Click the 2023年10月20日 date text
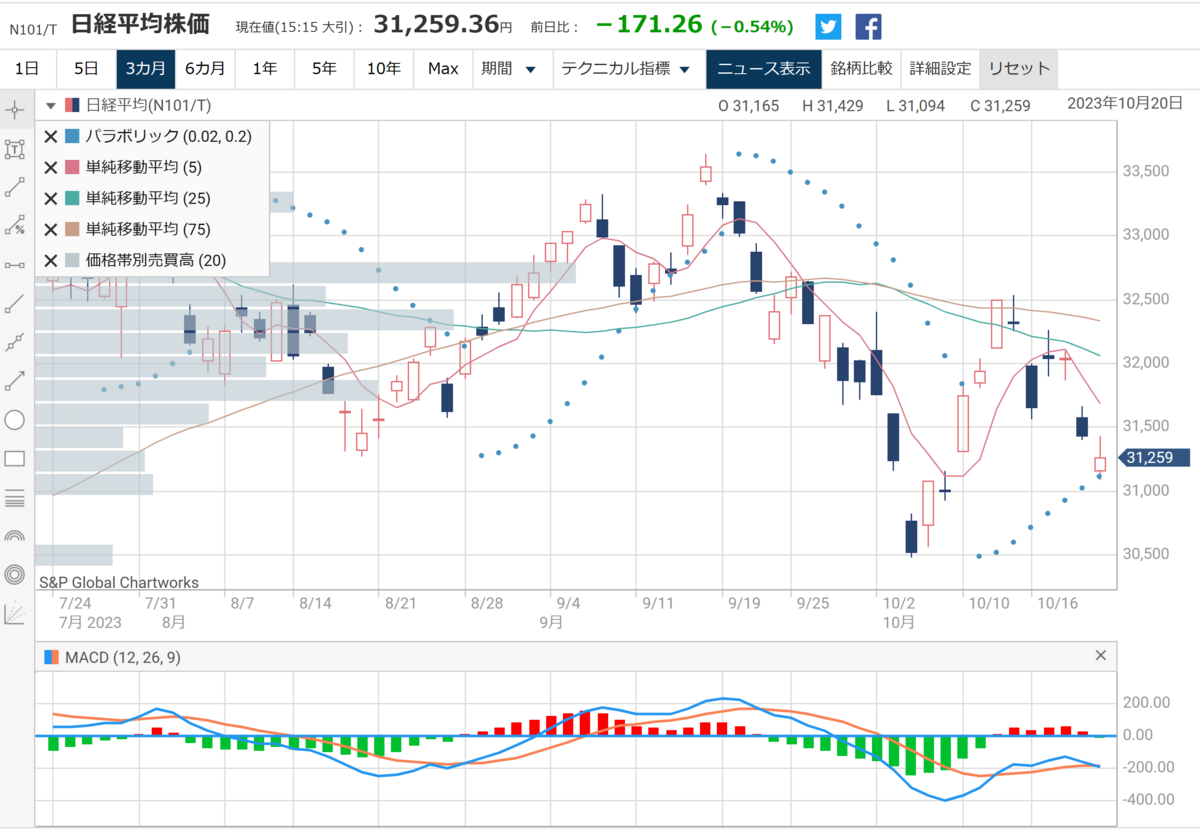Screen dimensions: 1200x831 tap(1125, 103)
